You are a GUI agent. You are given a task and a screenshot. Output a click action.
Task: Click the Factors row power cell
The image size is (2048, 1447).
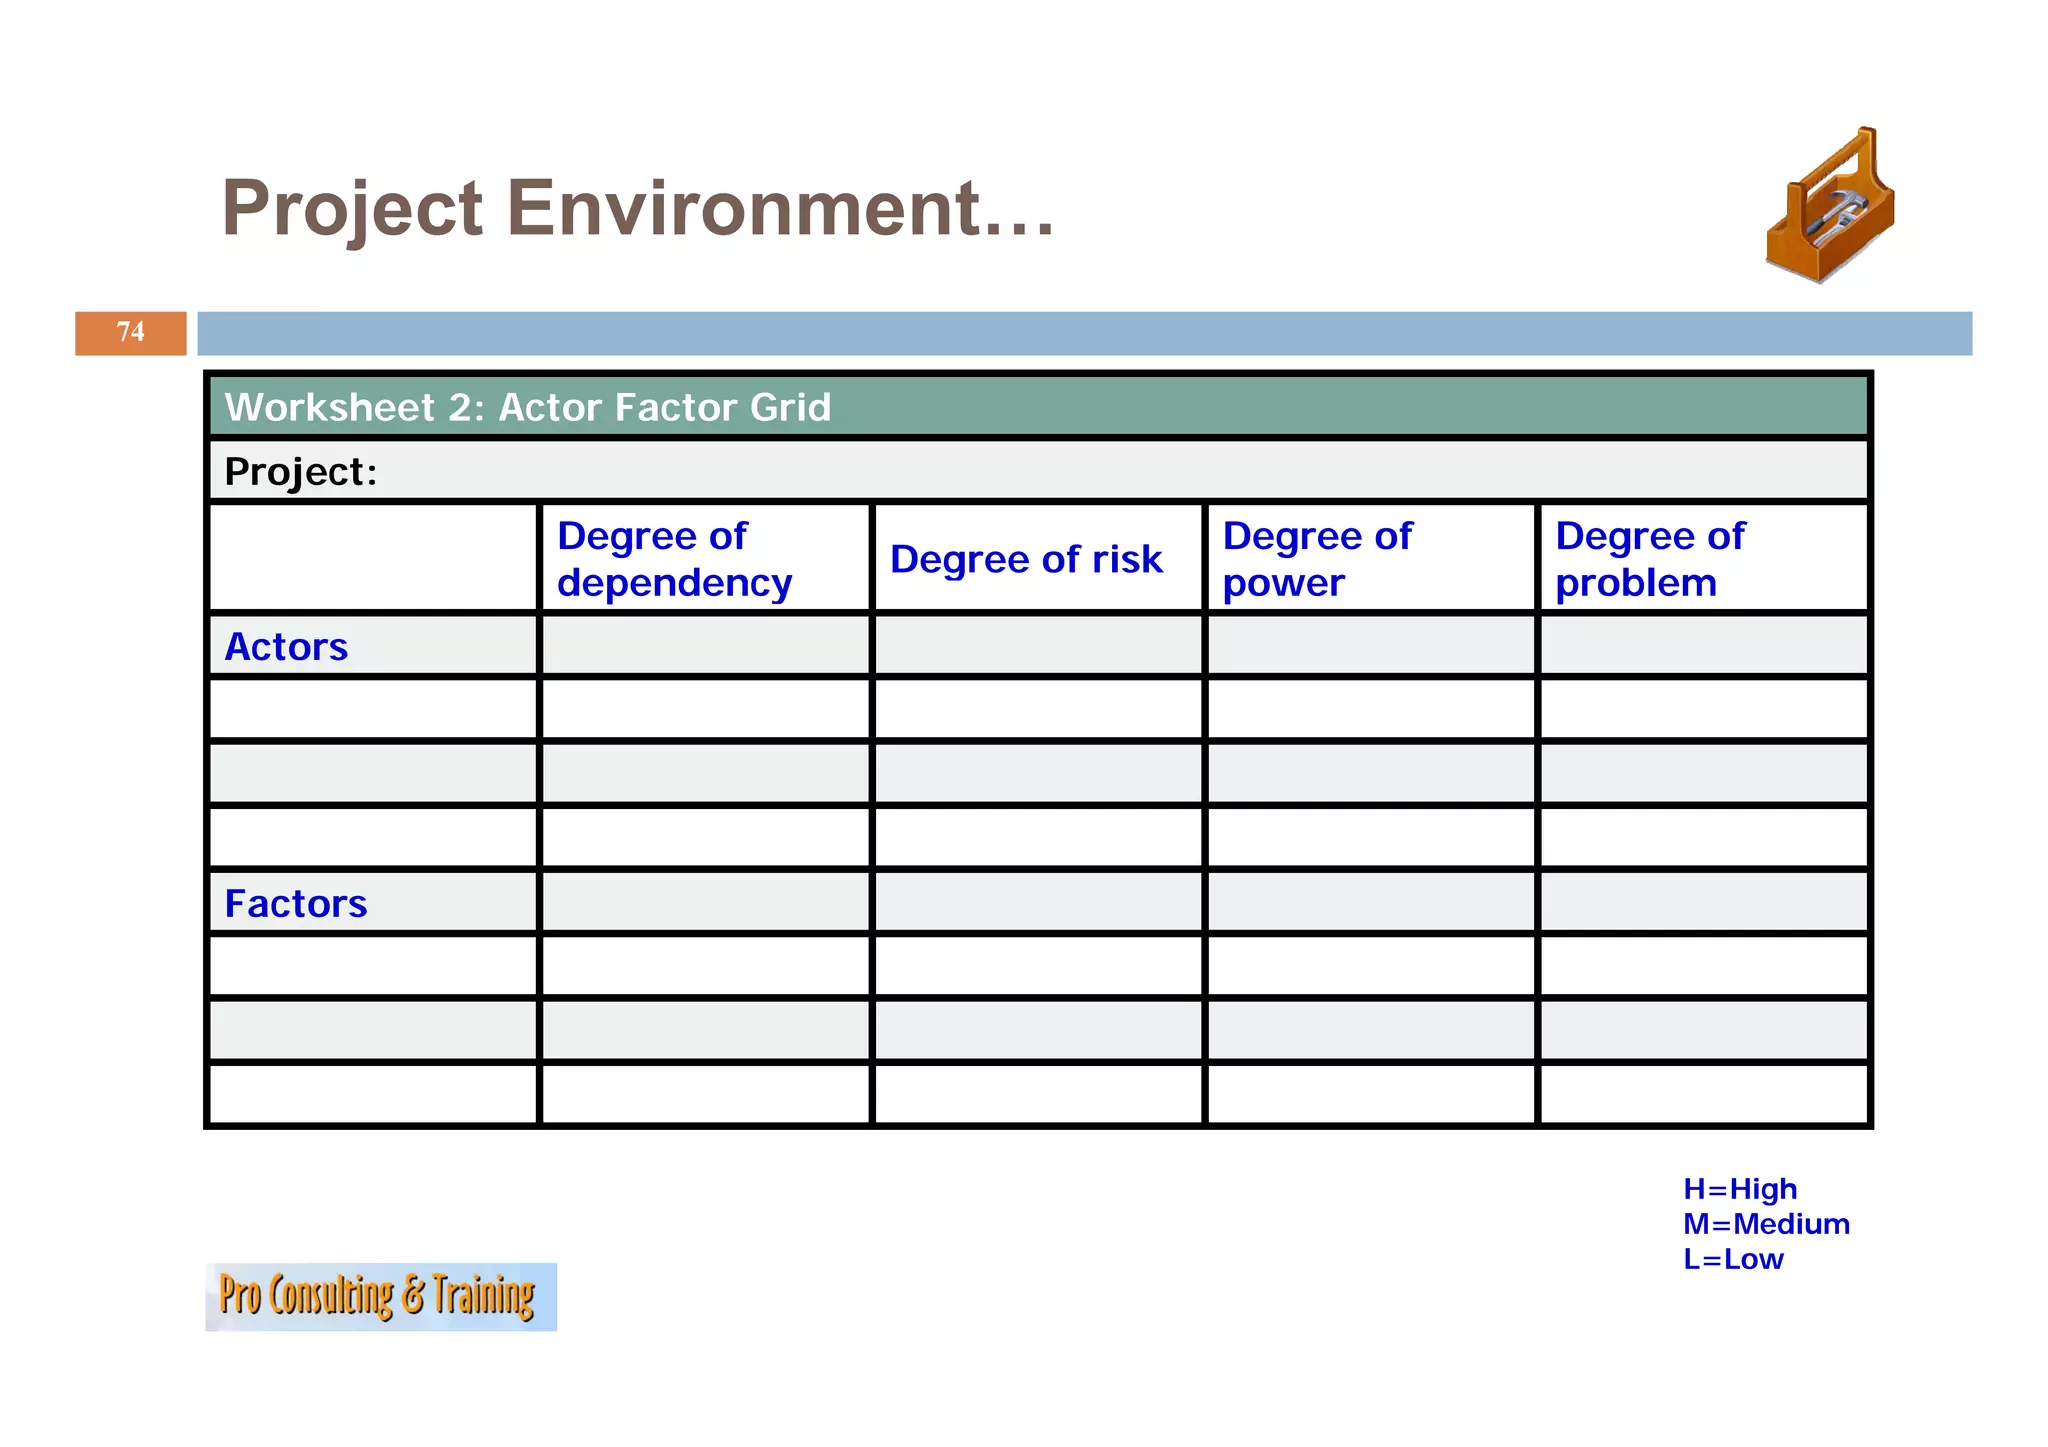pyautogui.click(x=1370, y=903)
